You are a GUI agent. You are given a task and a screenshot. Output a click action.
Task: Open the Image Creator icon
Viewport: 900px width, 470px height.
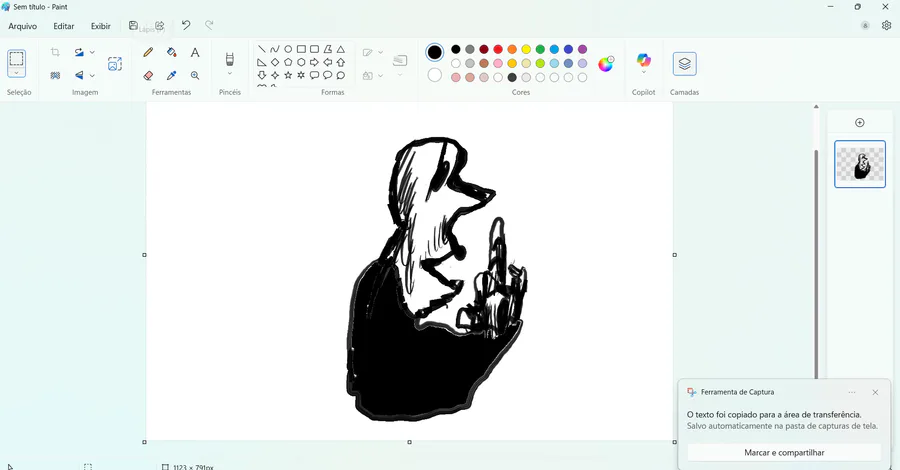coord(115,64)
